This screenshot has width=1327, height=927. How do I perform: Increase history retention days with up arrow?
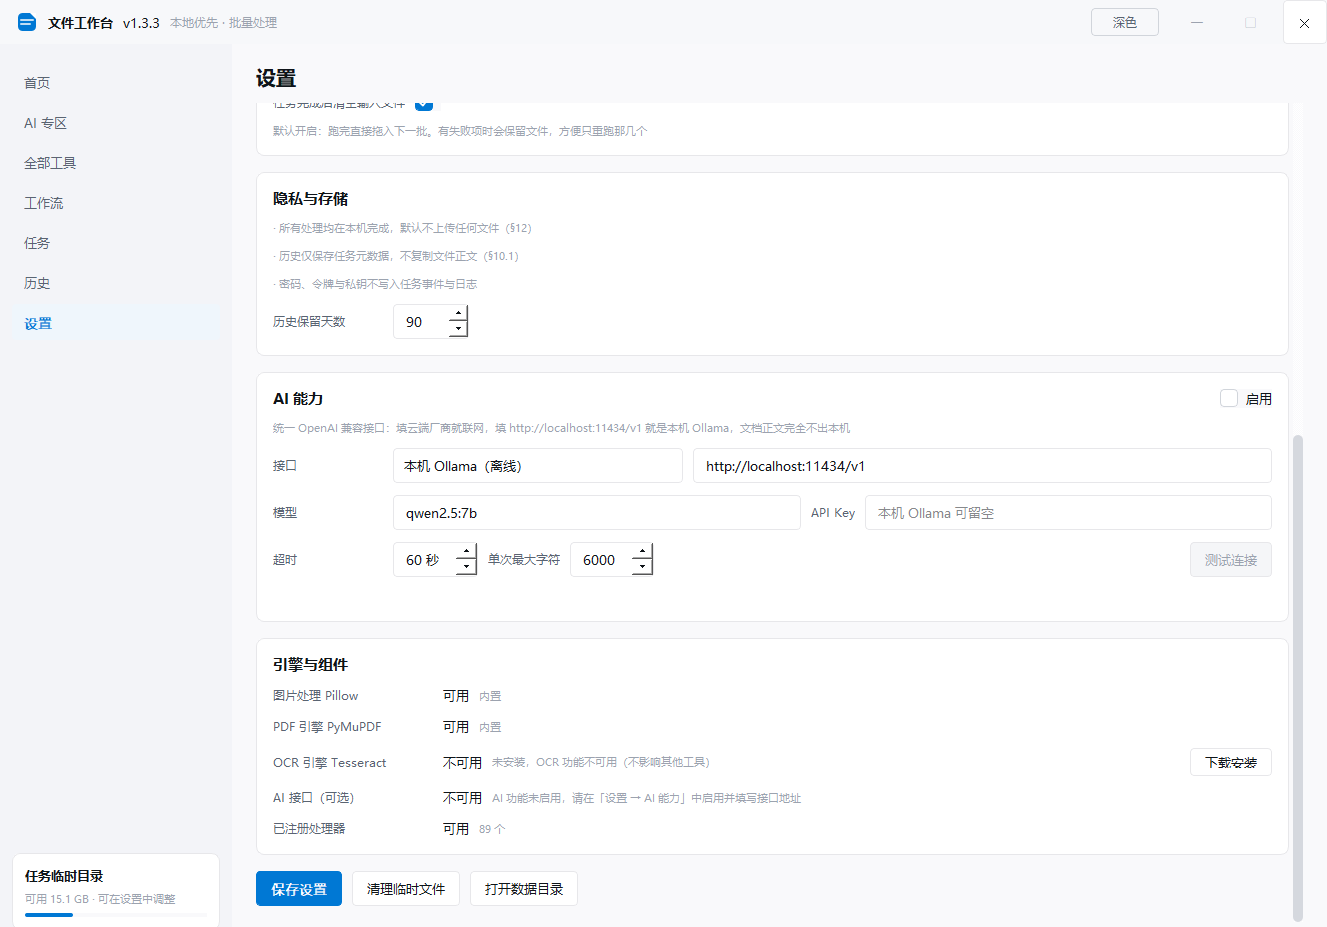coord(458,314)
